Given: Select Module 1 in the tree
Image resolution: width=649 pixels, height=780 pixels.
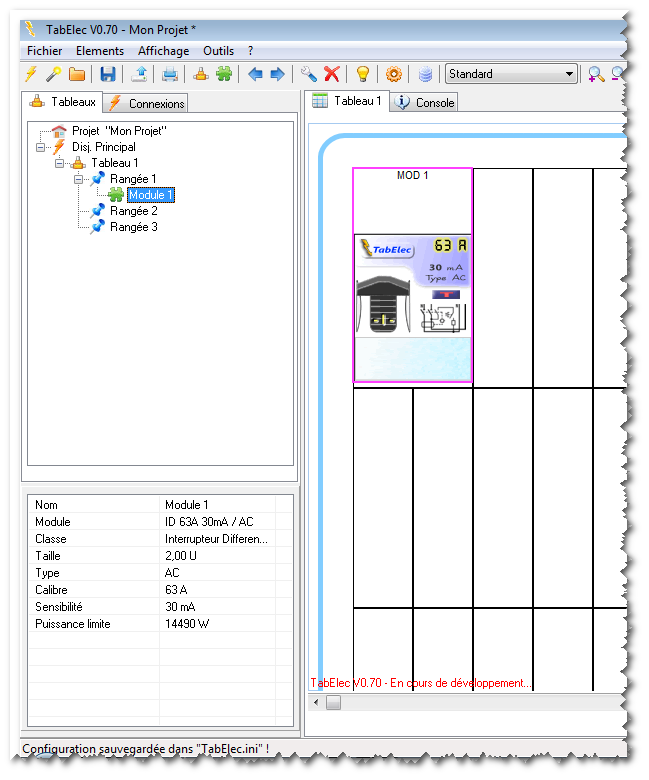Looking at the screenshot, I should (x=151, y=195).
